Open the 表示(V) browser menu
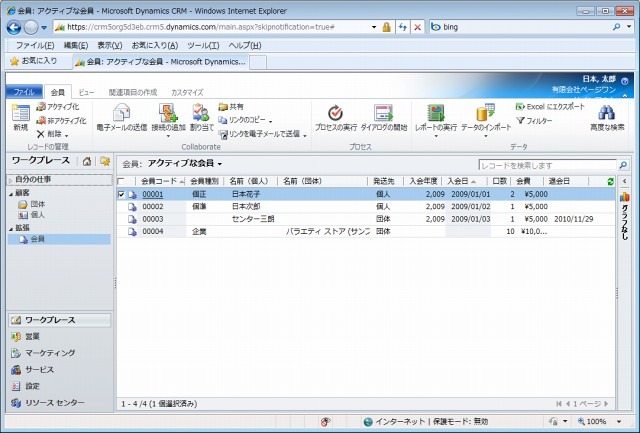Viewport: 640px width, 433px height. click(x=110, y=45)
